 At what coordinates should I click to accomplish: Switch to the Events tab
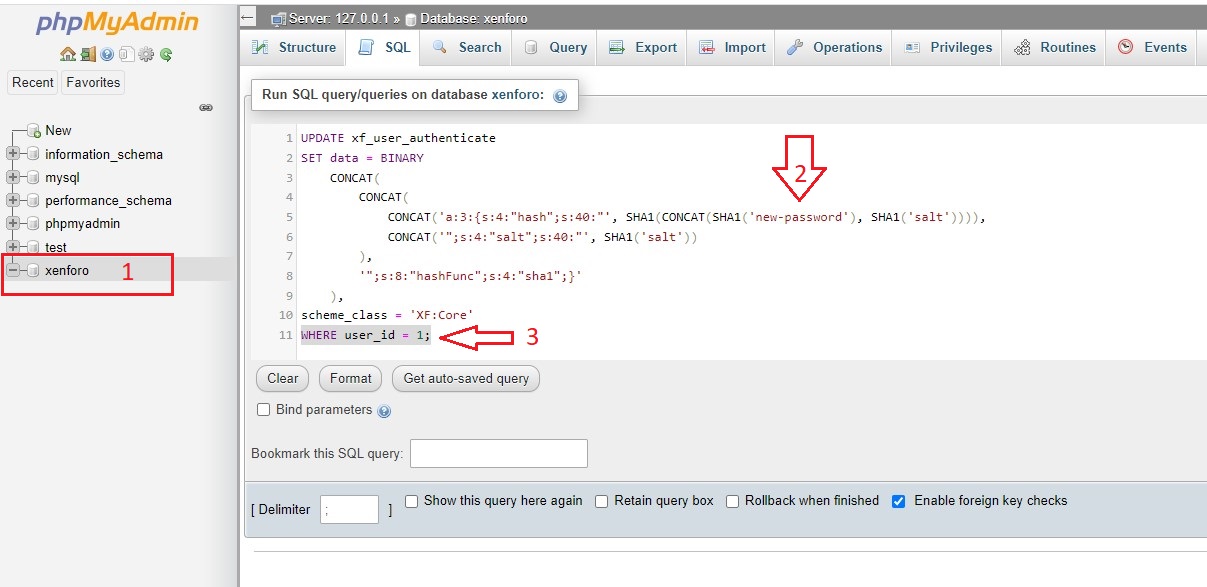1151,47
